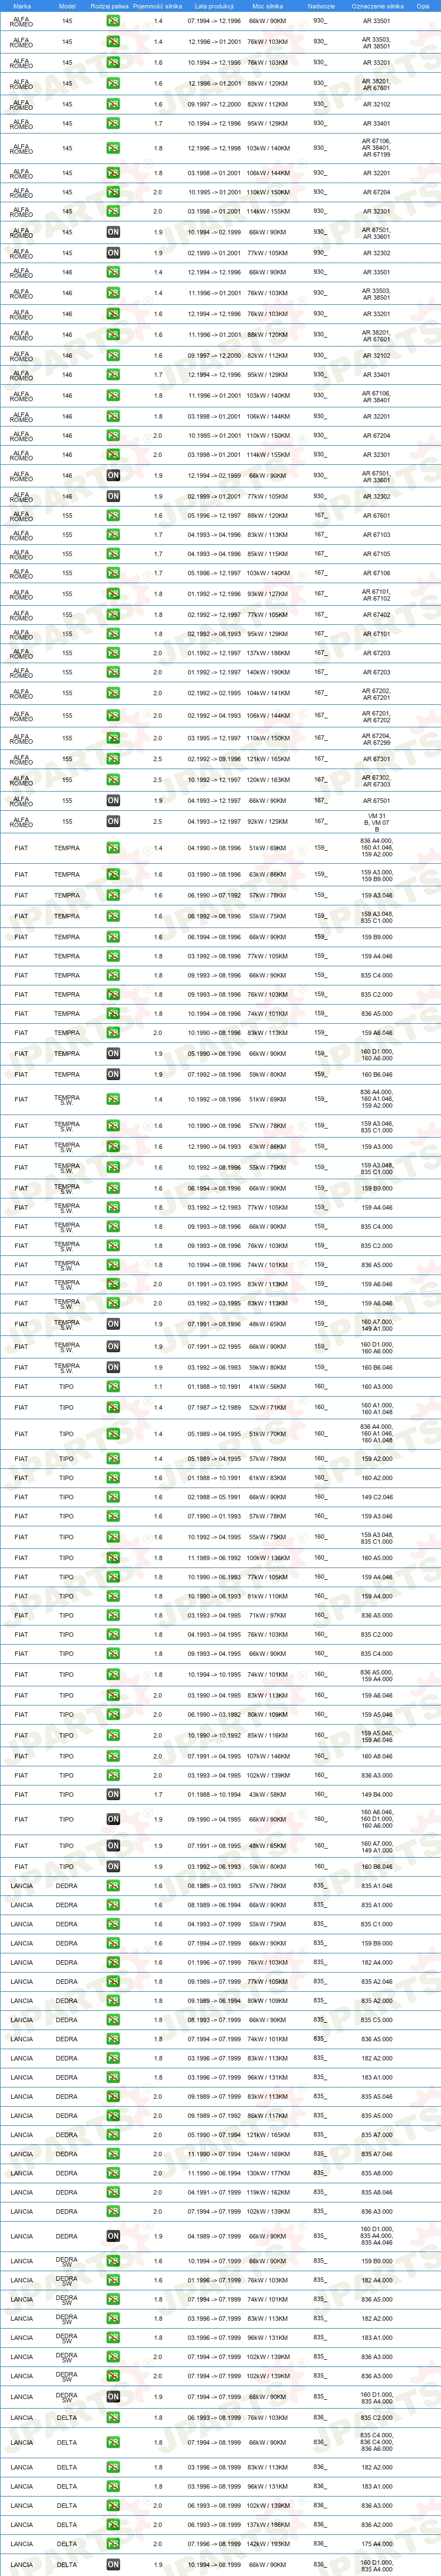Screen dimensions: 441x2576
Task: Click petrol icon in Alfa 146 AR 67204 row
Action: click(x=113, y=436)
